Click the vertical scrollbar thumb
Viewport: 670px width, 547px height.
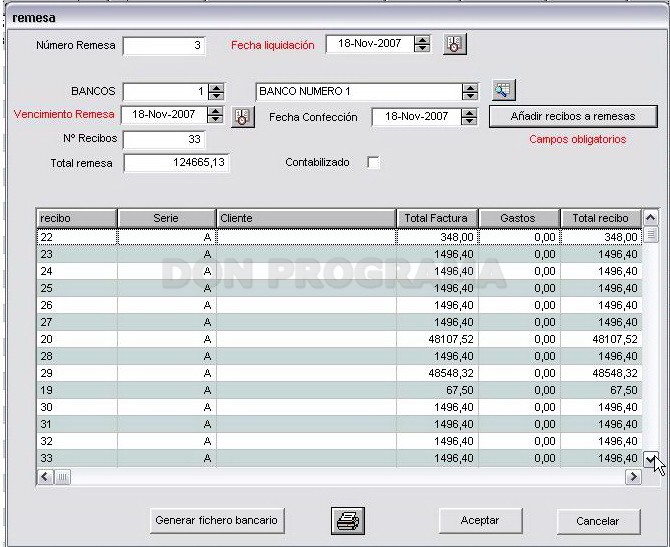point(650,235)
